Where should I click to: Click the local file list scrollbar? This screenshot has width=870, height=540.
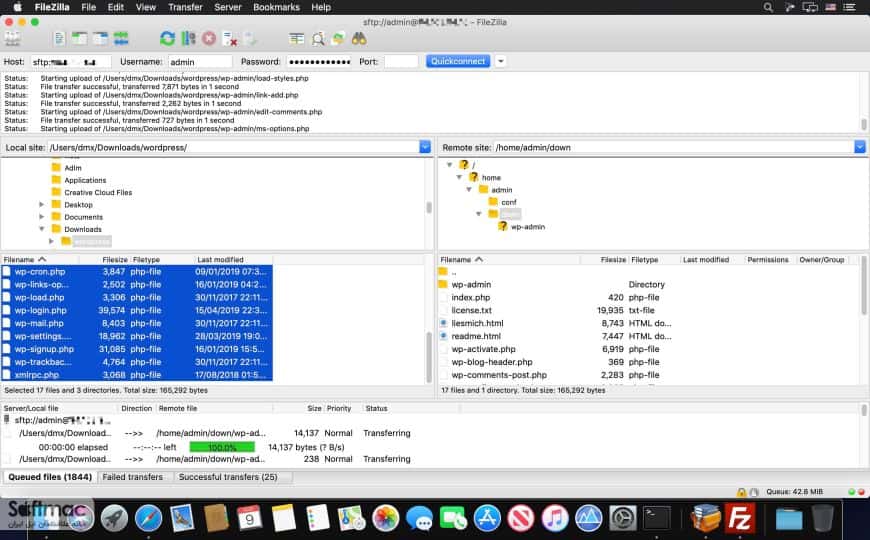click(x=429, y=355)
